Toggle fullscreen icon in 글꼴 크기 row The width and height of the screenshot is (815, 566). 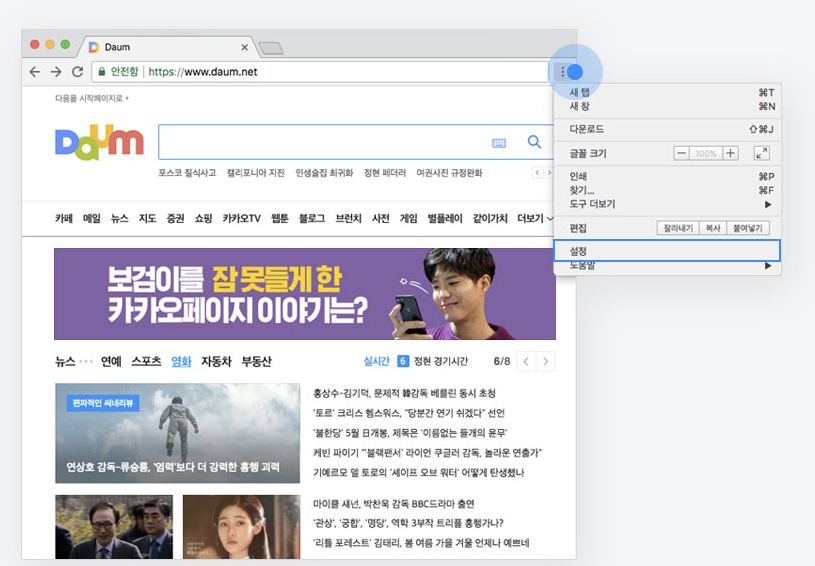point(761,153)
